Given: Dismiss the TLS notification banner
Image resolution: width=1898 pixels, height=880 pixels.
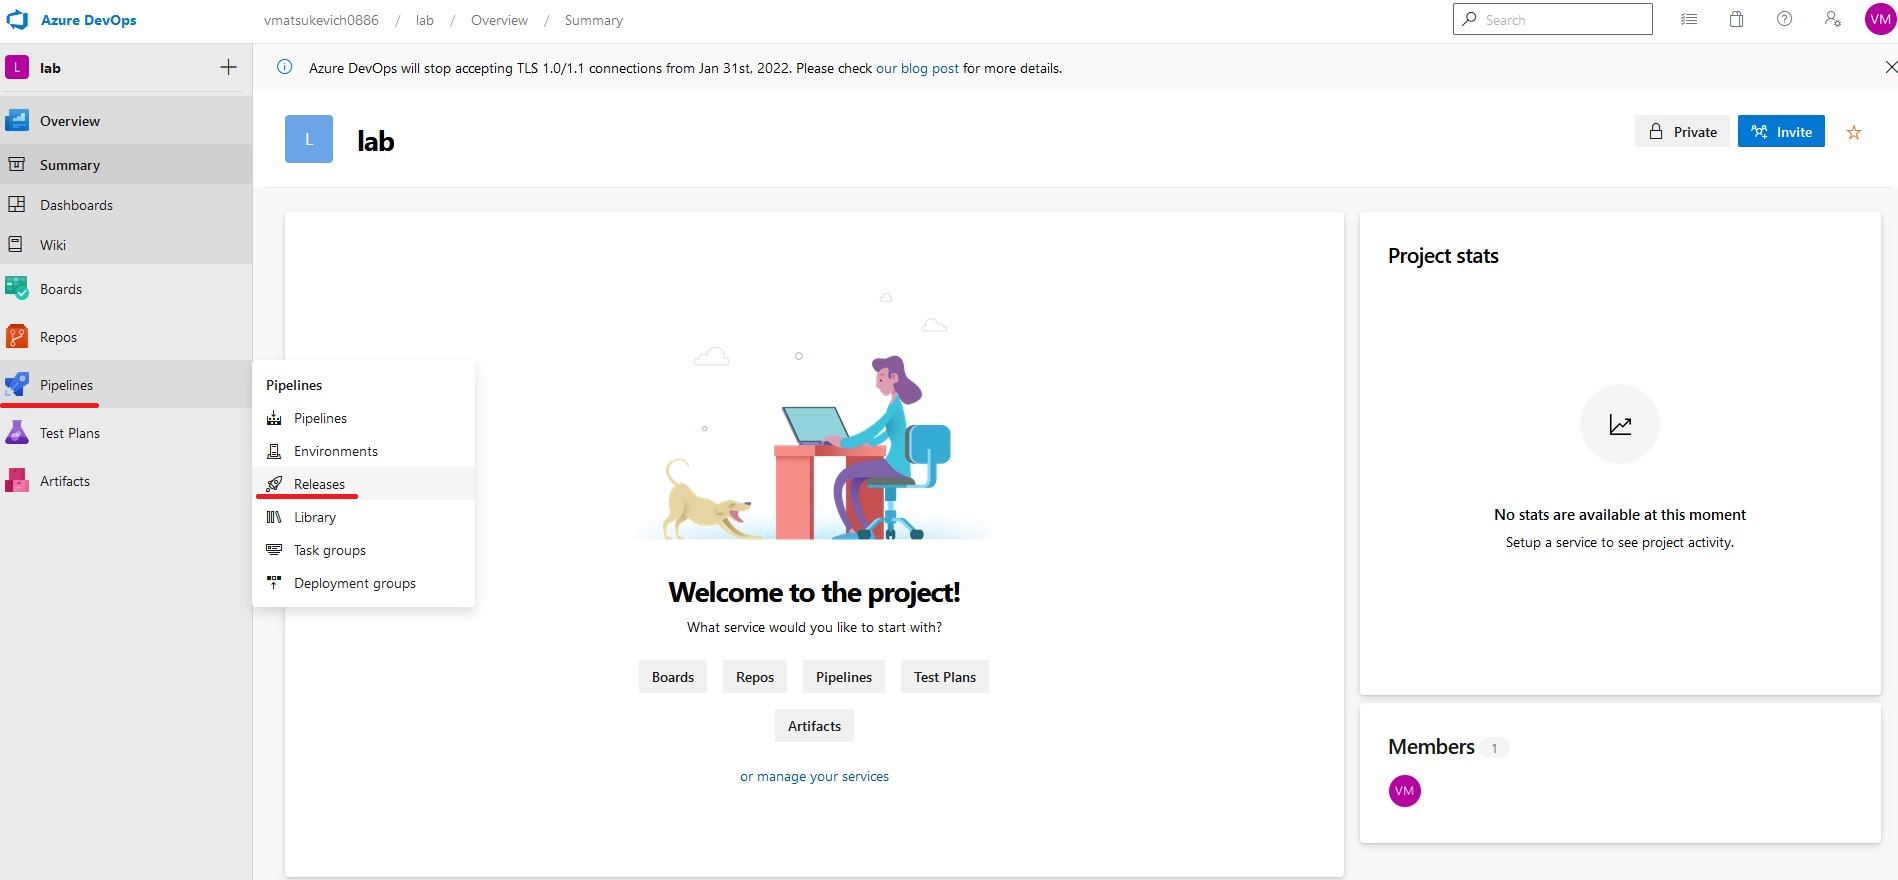Looking at the screenshot, I should tap(1890, 67).
